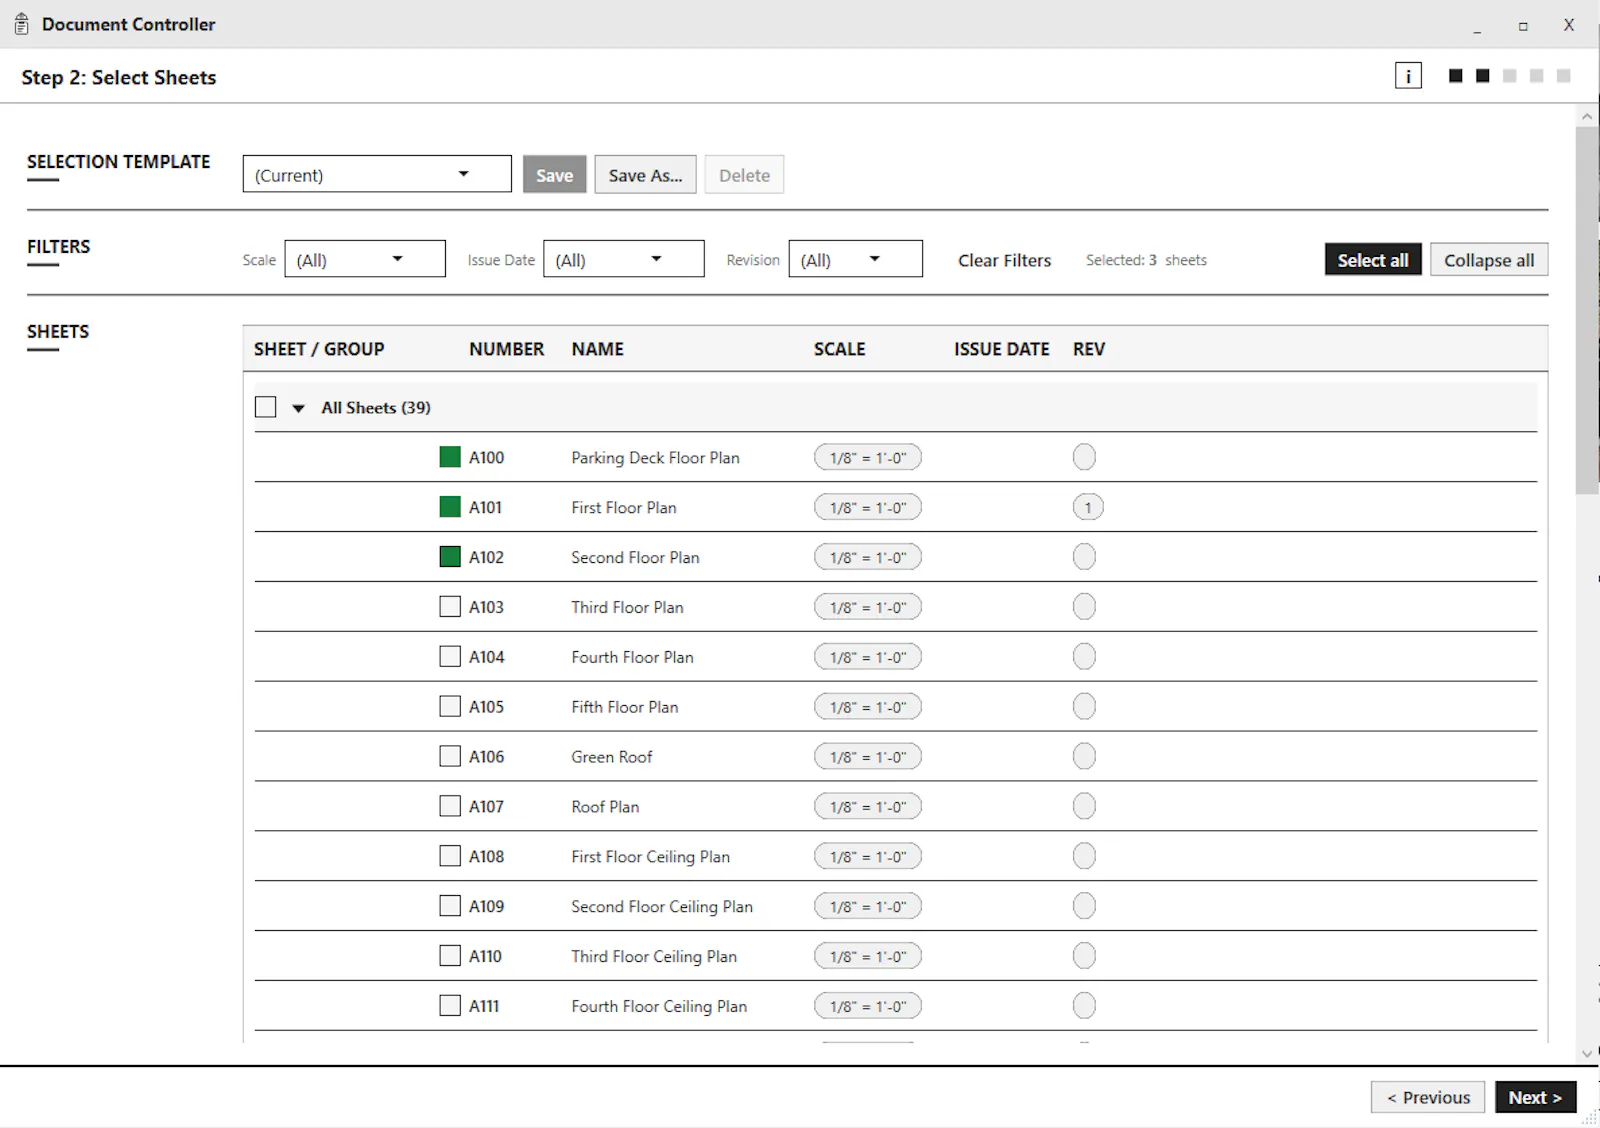
Task: Click the Collapse all button
Action: coord(1489,260)
